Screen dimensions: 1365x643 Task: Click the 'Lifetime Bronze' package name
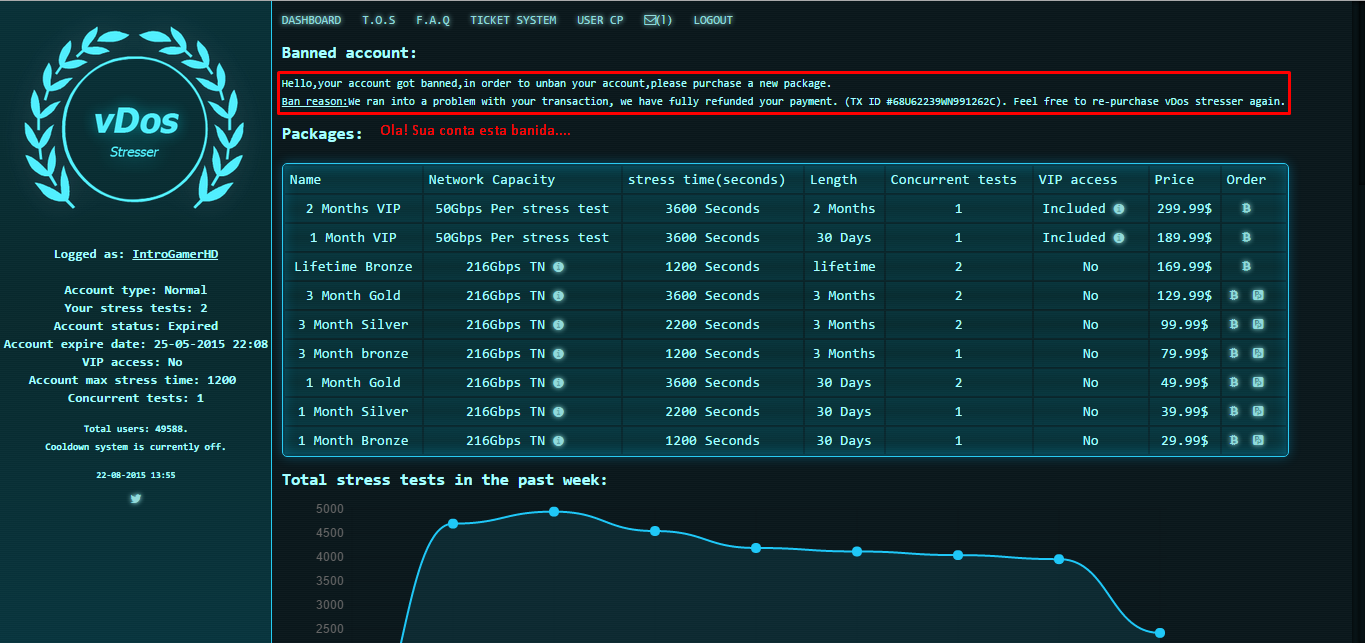353,267
